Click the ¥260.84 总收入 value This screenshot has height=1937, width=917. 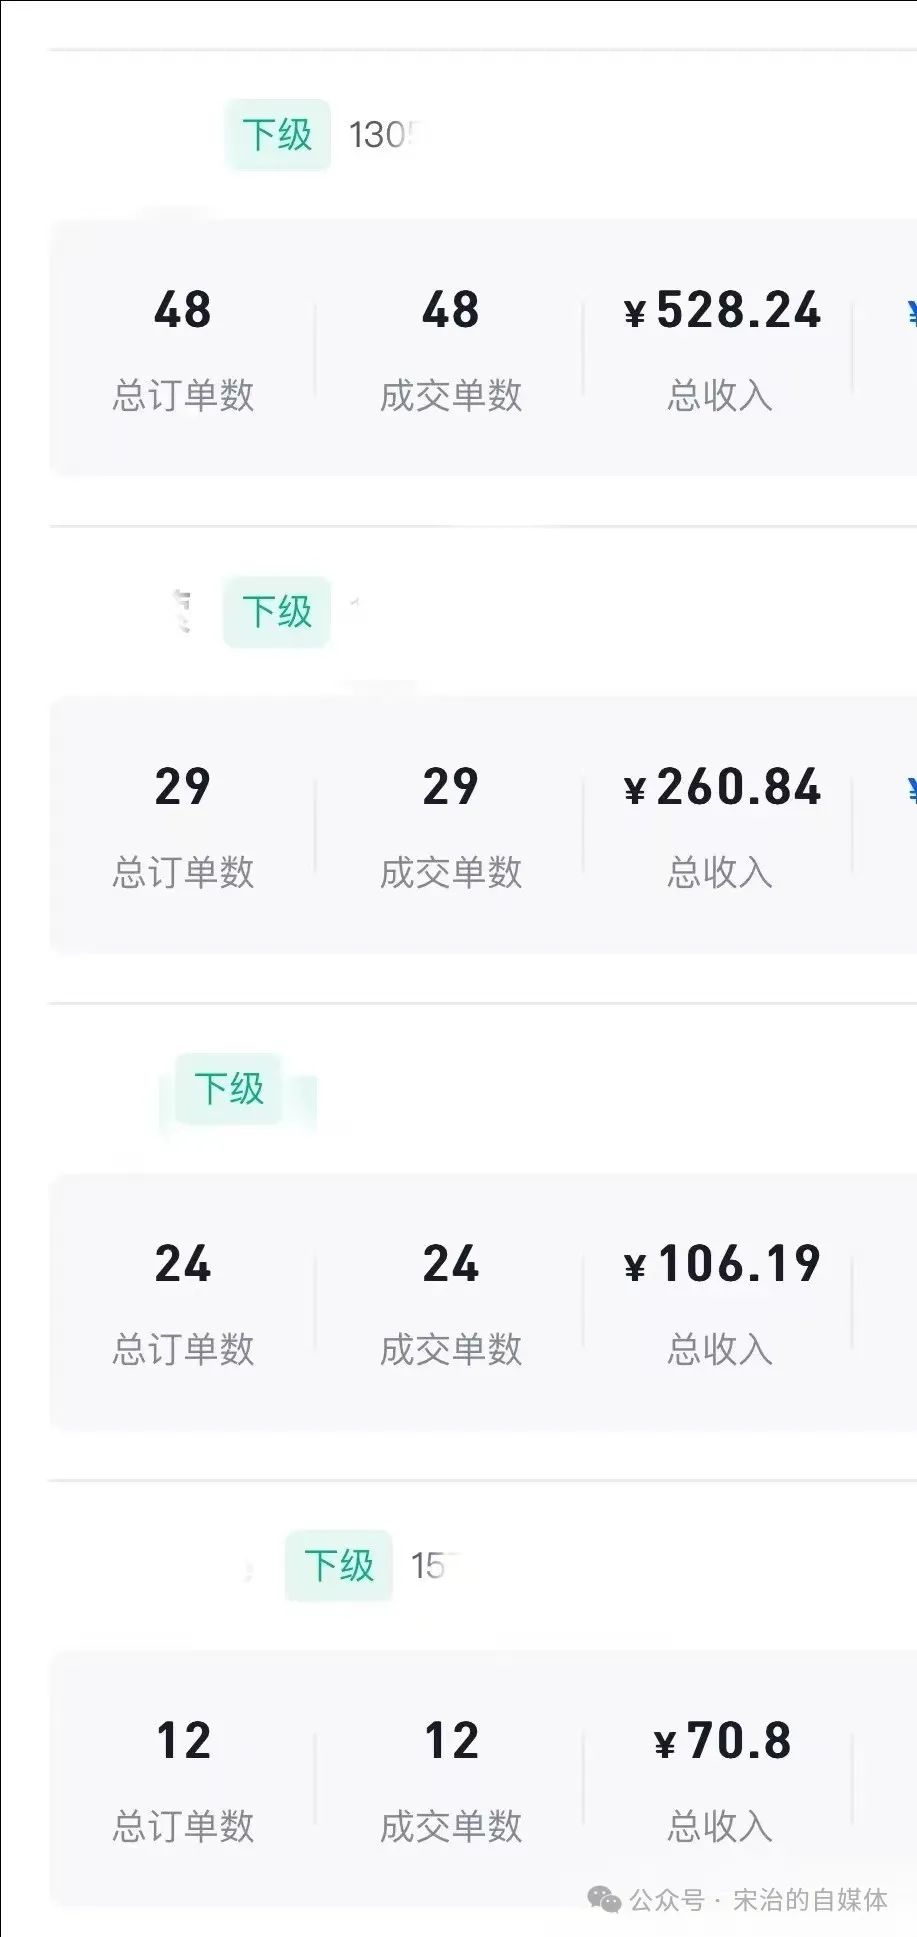[722, 787]
